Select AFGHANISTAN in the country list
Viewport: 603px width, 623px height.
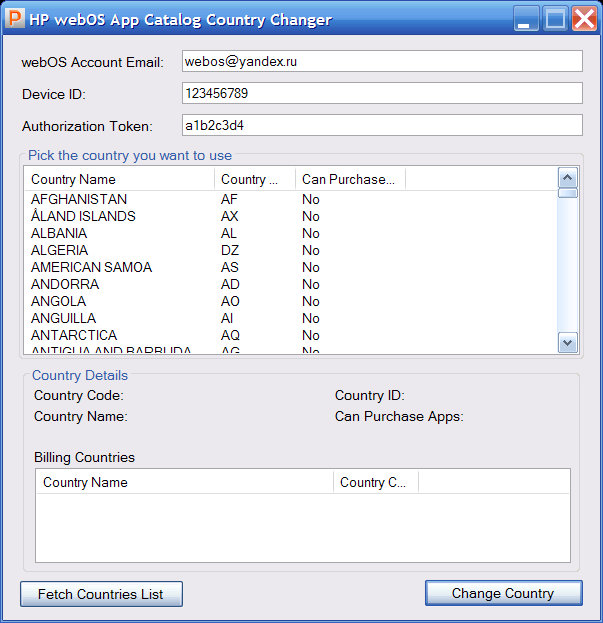pos(79,199)
